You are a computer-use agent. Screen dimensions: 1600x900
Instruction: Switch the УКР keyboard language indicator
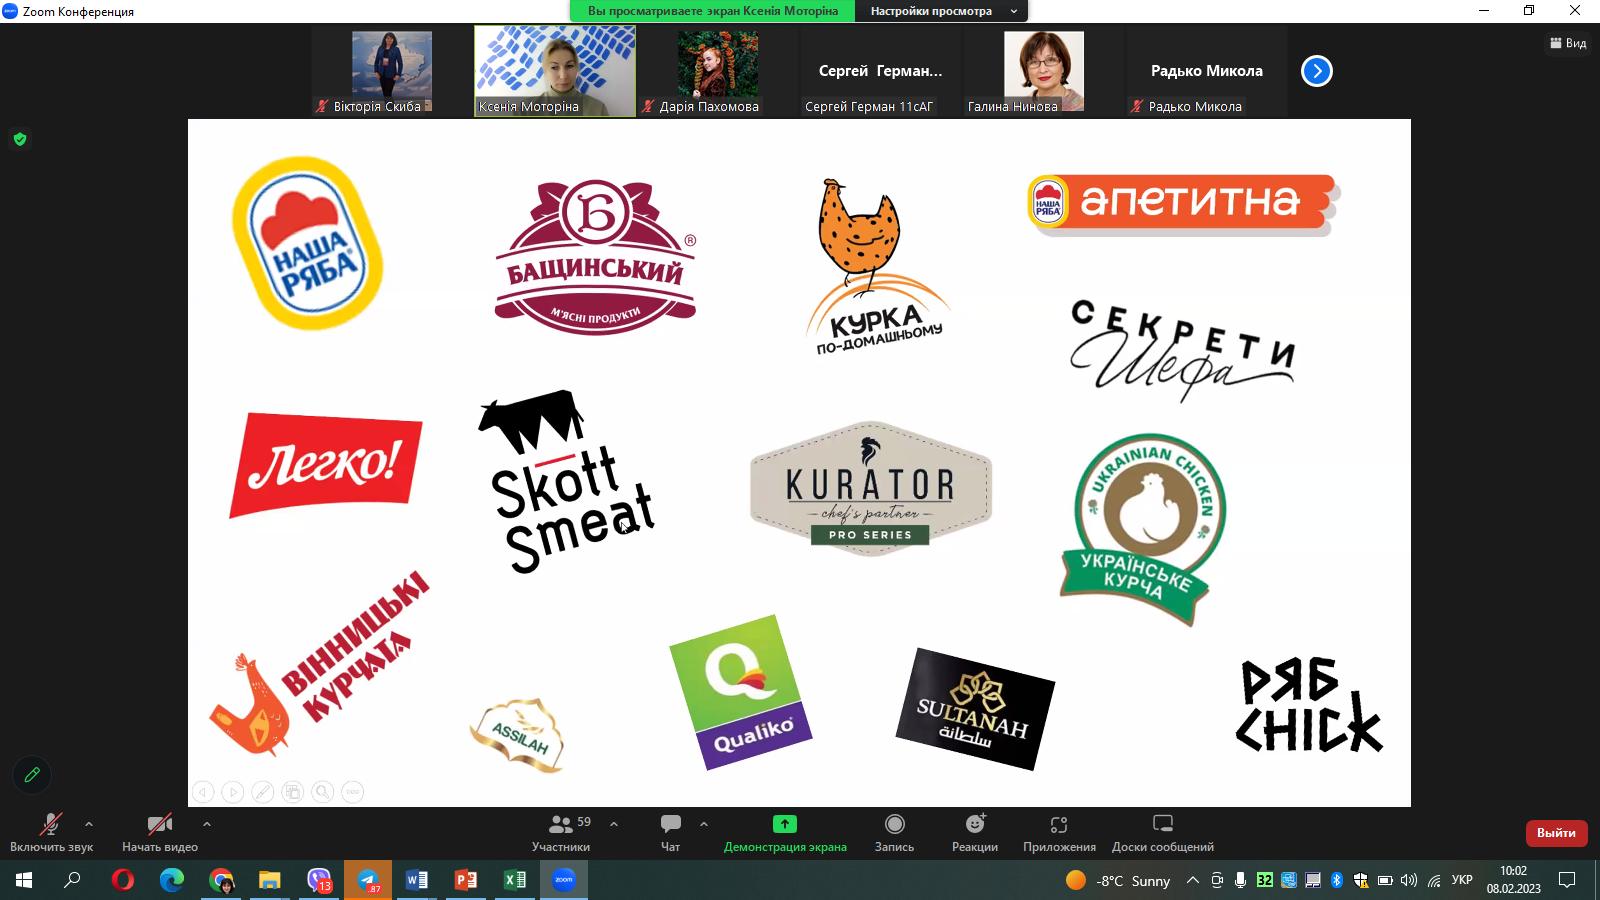[1462, 880]
